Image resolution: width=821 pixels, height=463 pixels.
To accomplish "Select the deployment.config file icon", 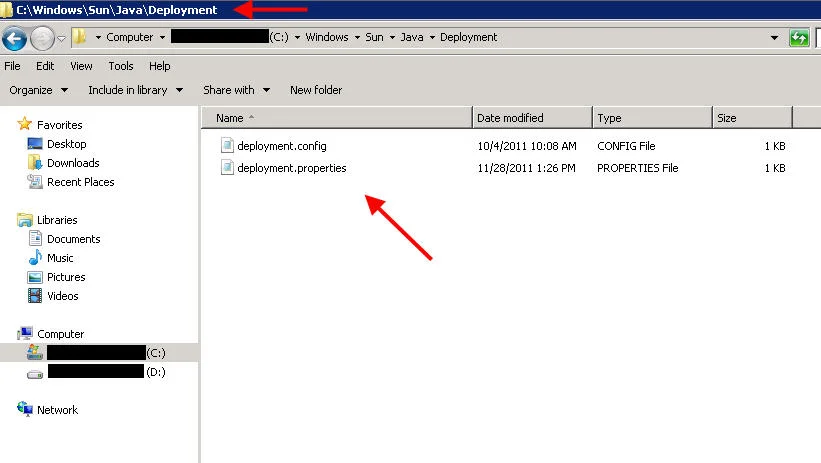I will (x=227, y=145).
